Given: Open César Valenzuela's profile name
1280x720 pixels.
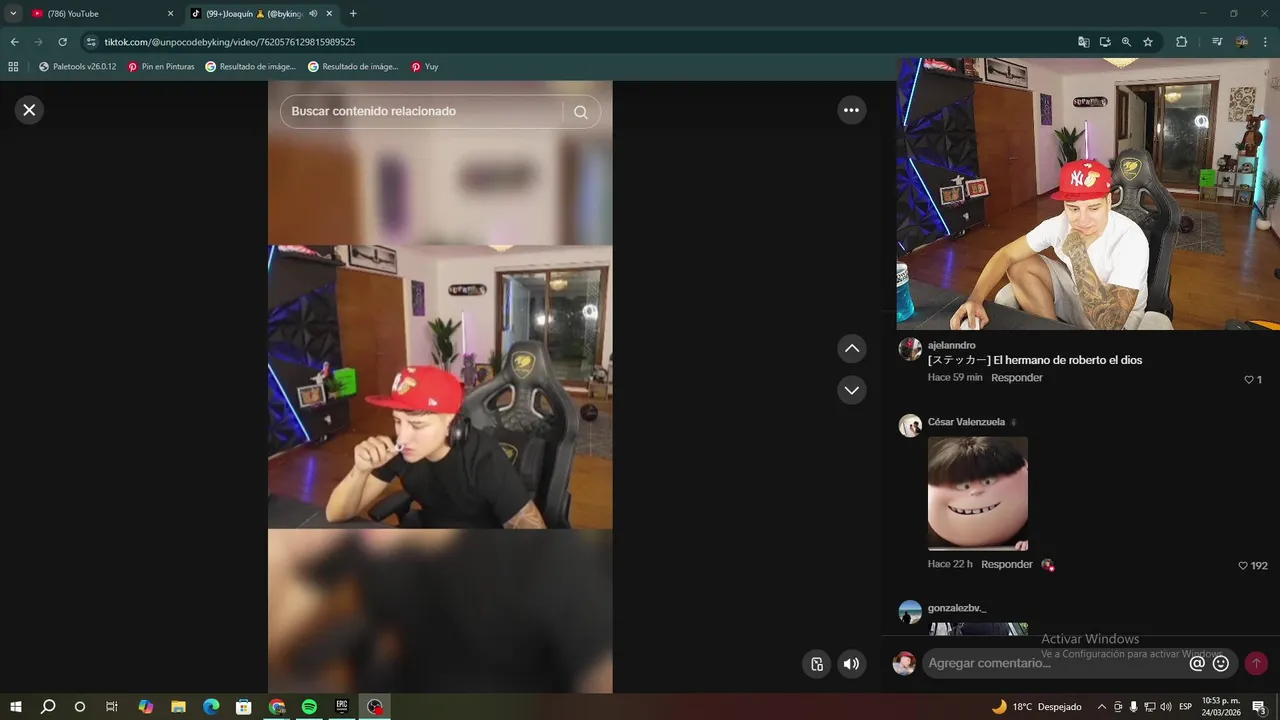Looking at the screenshot, I should click(x=966, y=422).
